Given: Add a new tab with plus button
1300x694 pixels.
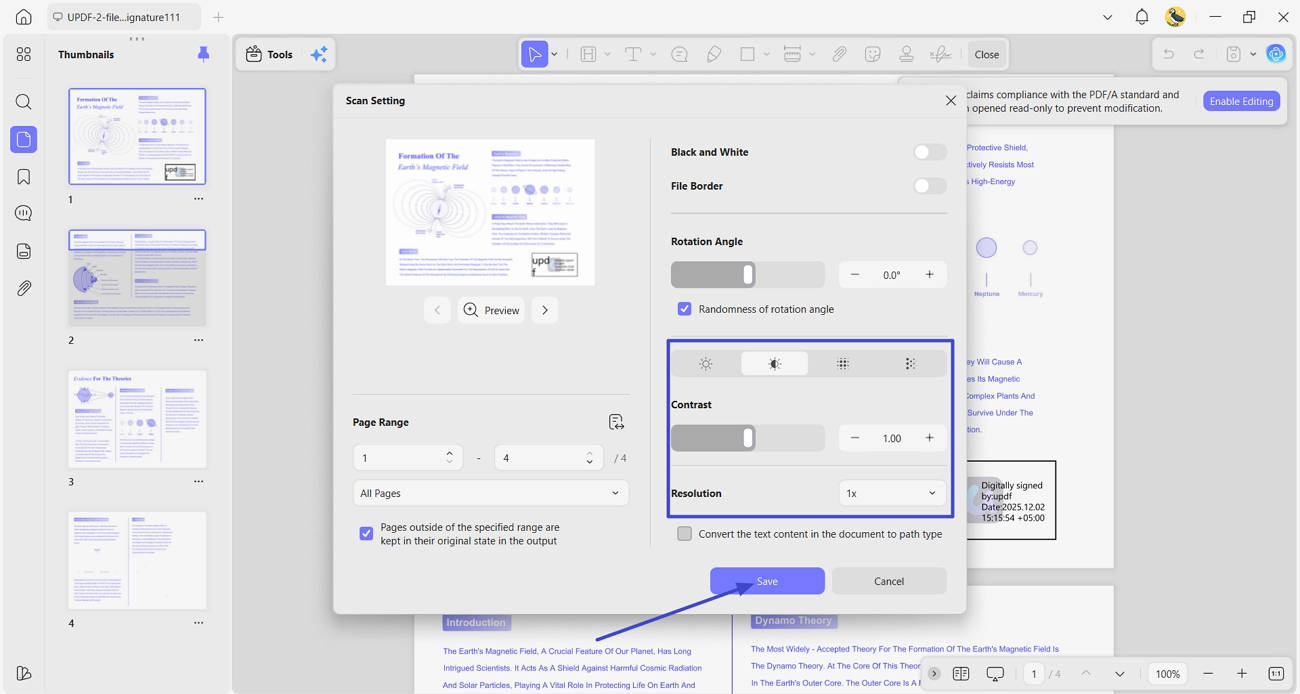Looking at the screenshot, I should click(x=218, y=17).
